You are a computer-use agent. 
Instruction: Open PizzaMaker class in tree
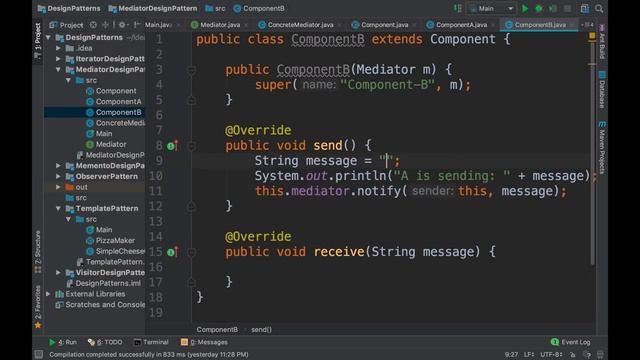[x=110, y=240]
